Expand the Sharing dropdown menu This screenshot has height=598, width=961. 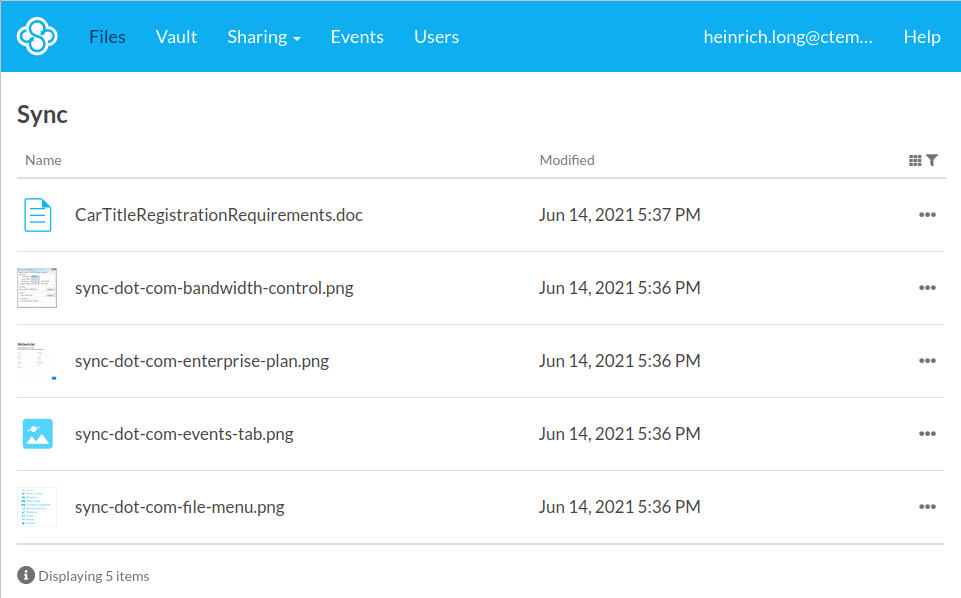(264, 37)
